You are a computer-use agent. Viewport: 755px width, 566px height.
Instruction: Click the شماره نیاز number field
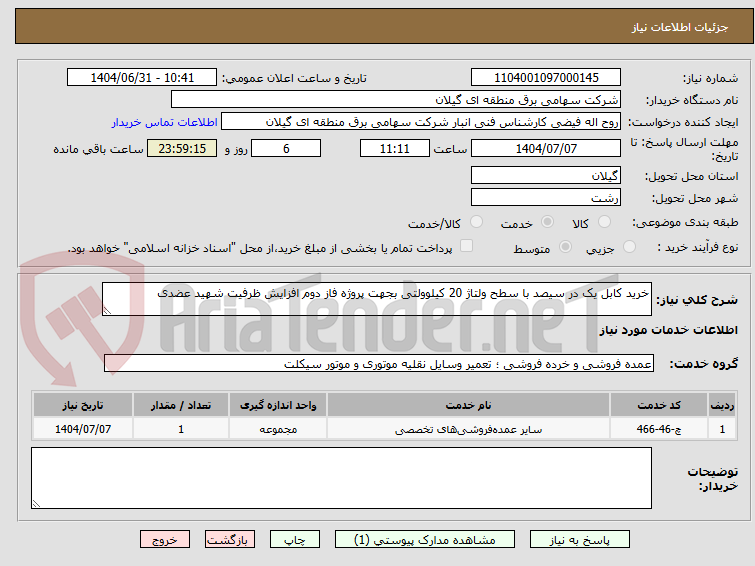[x=546, y=78]
